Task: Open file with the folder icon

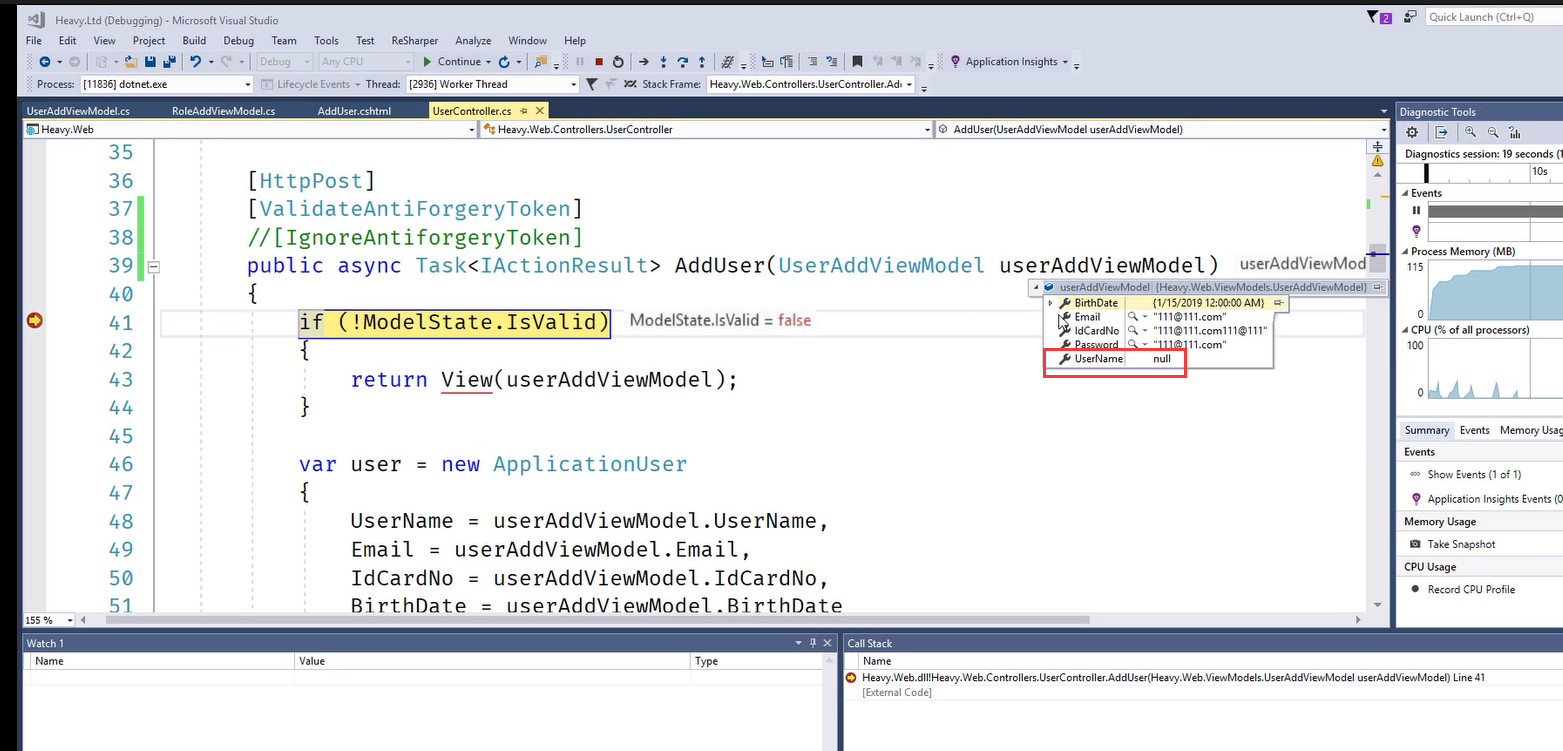Action: (130, 62)
